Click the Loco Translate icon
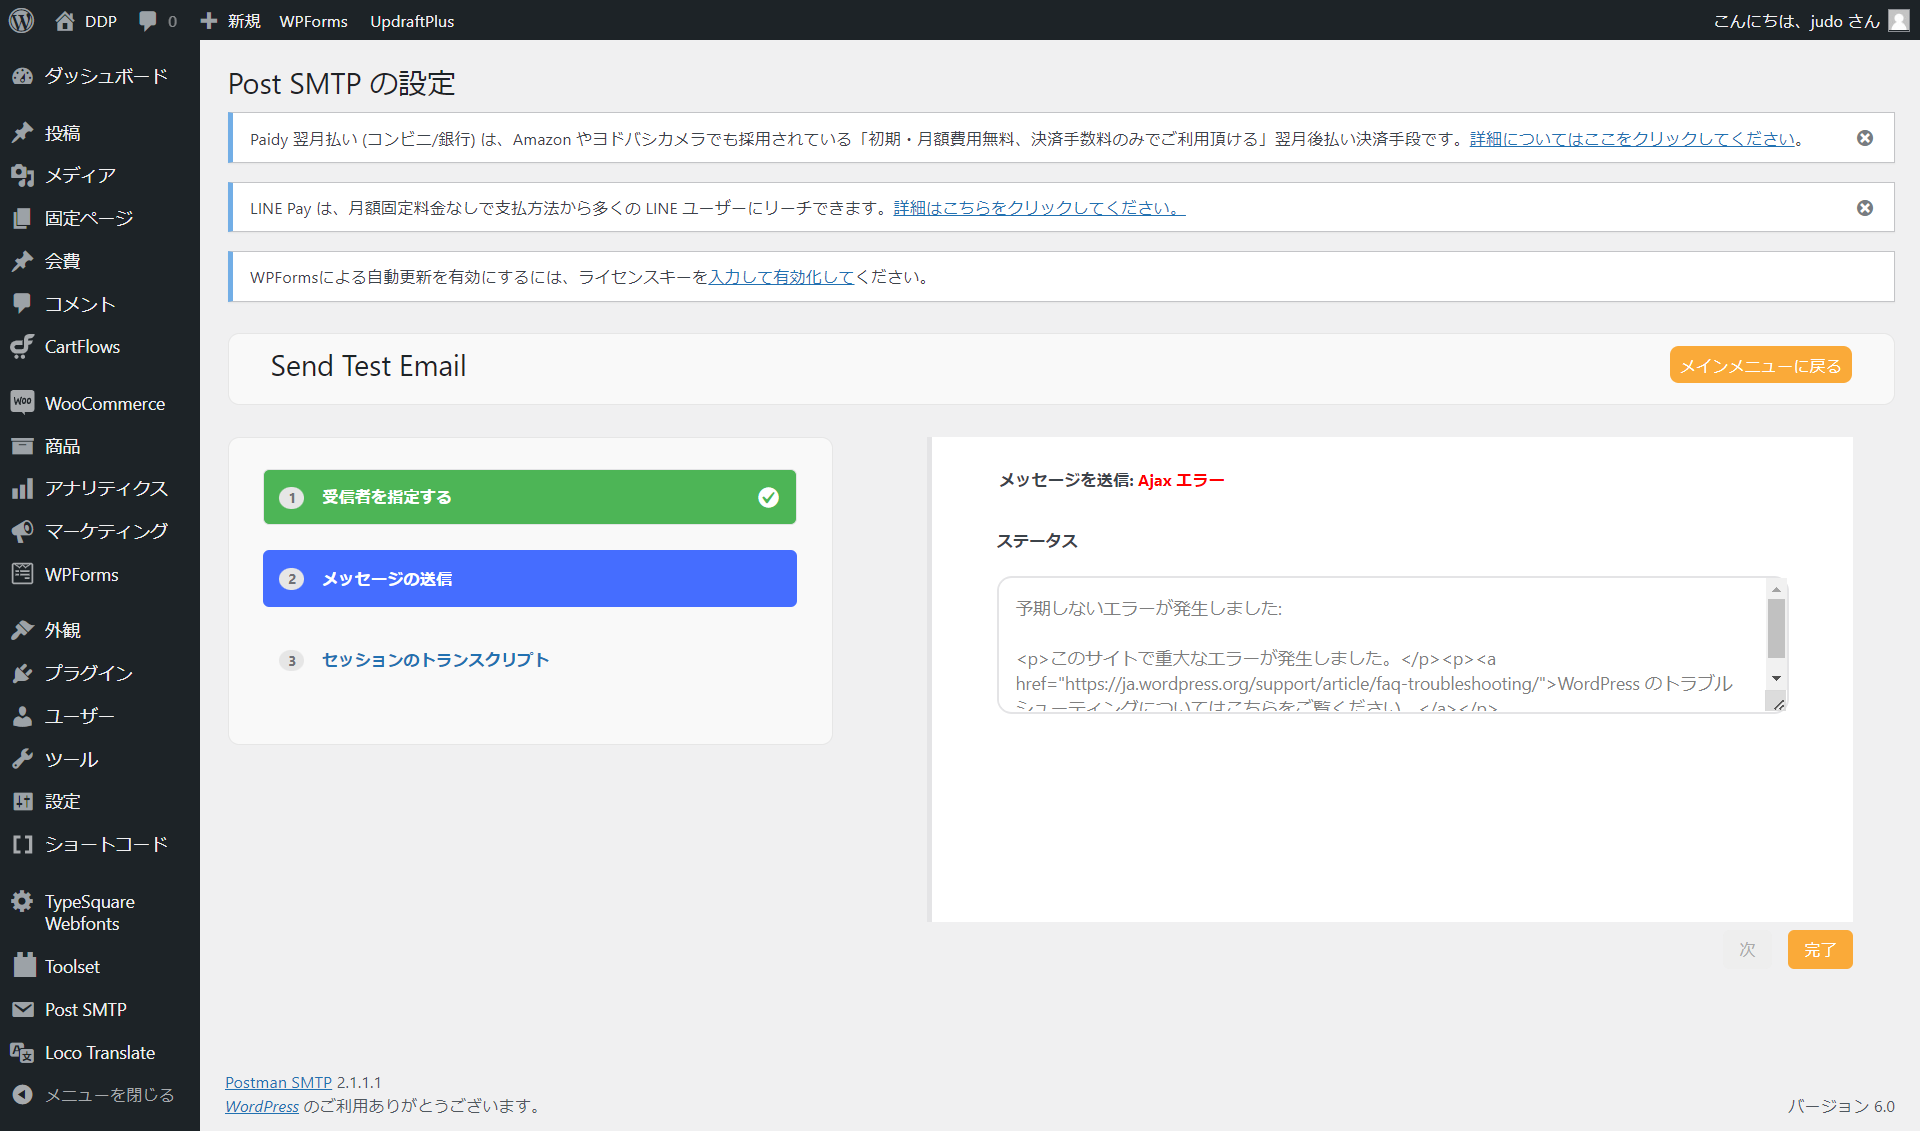 point(22,1052)
